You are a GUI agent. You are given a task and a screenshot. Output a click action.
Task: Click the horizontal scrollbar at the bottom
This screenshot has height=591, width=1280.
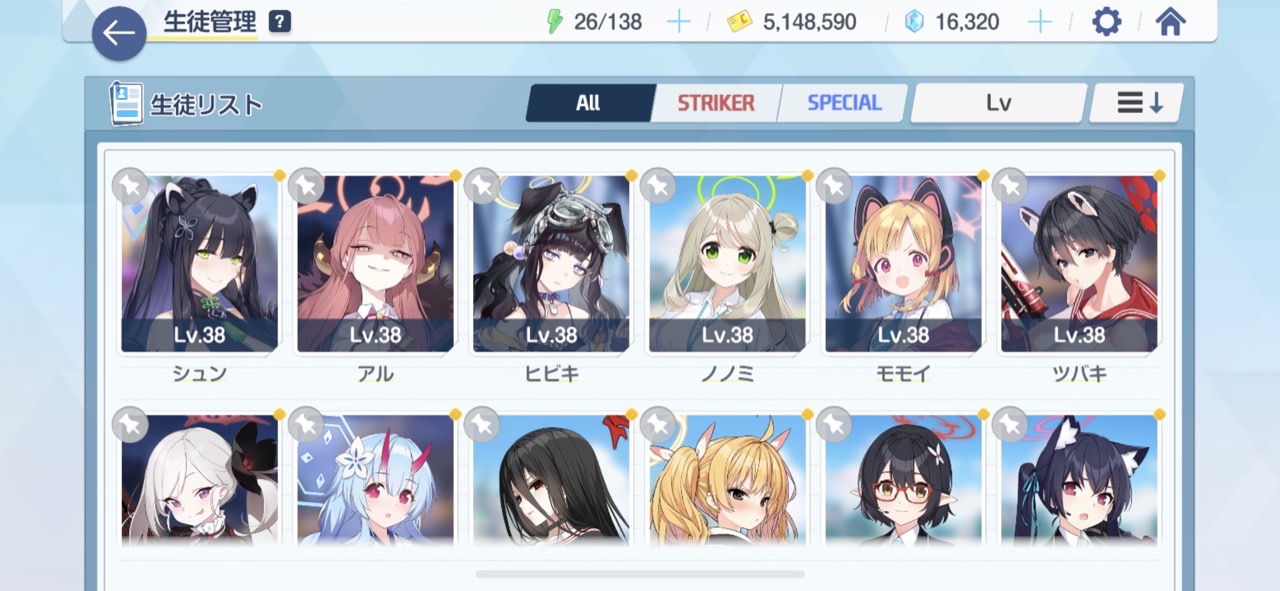[x=640, y=574]
